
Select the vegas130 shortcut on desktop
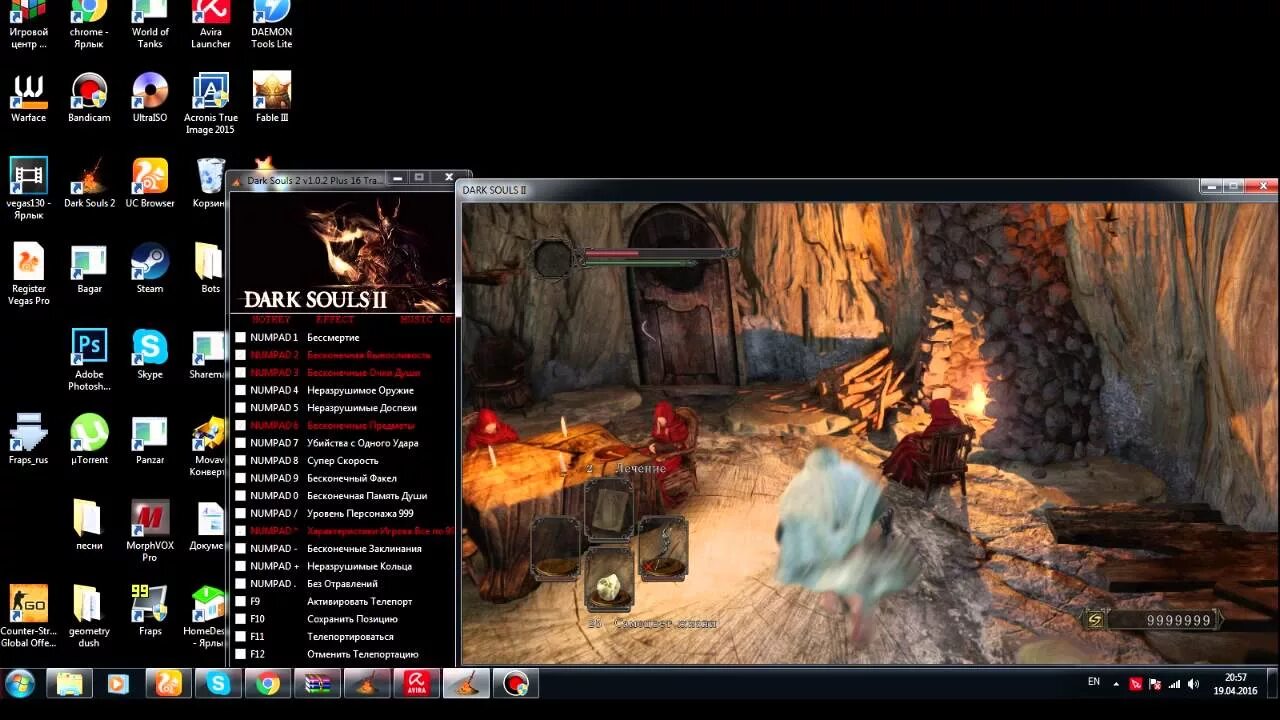(28, 188)
